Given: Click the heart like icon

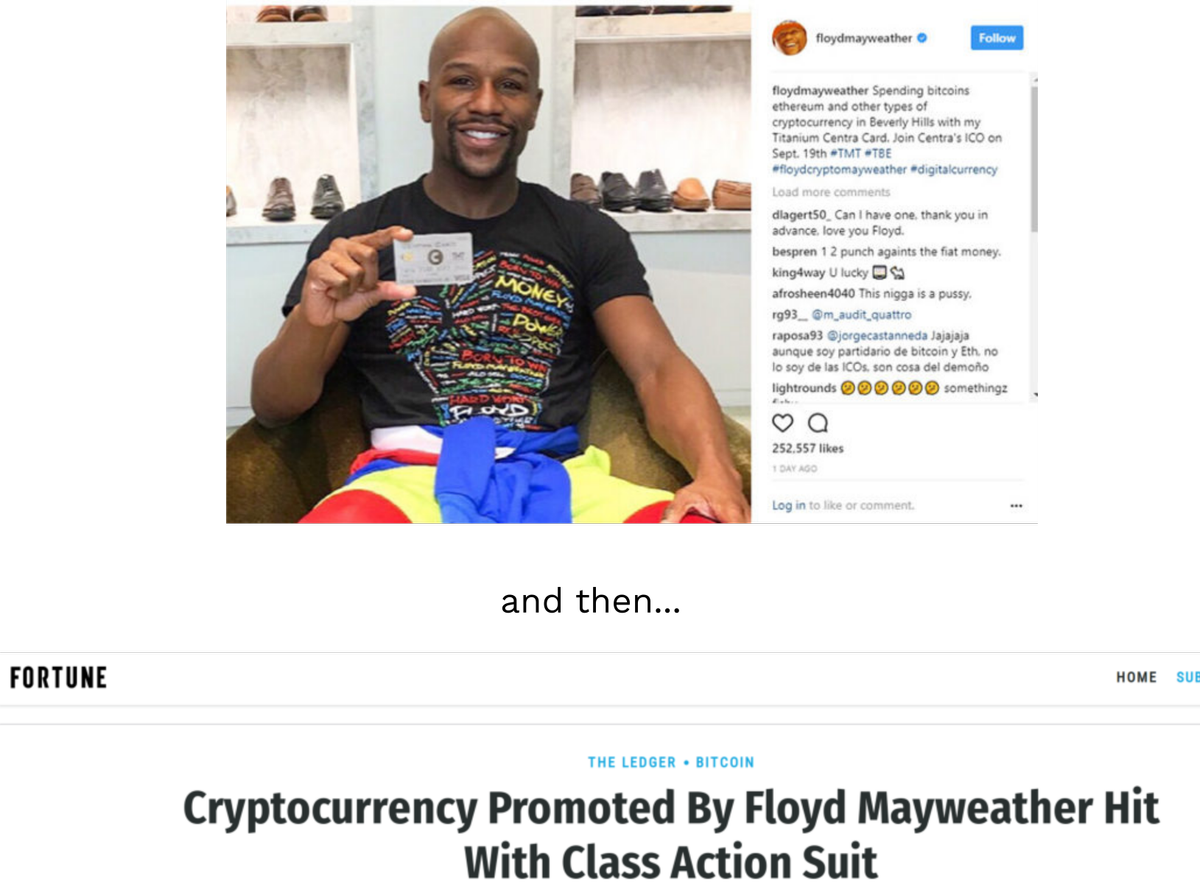Looking at the screenshot, I should (782, 423).
